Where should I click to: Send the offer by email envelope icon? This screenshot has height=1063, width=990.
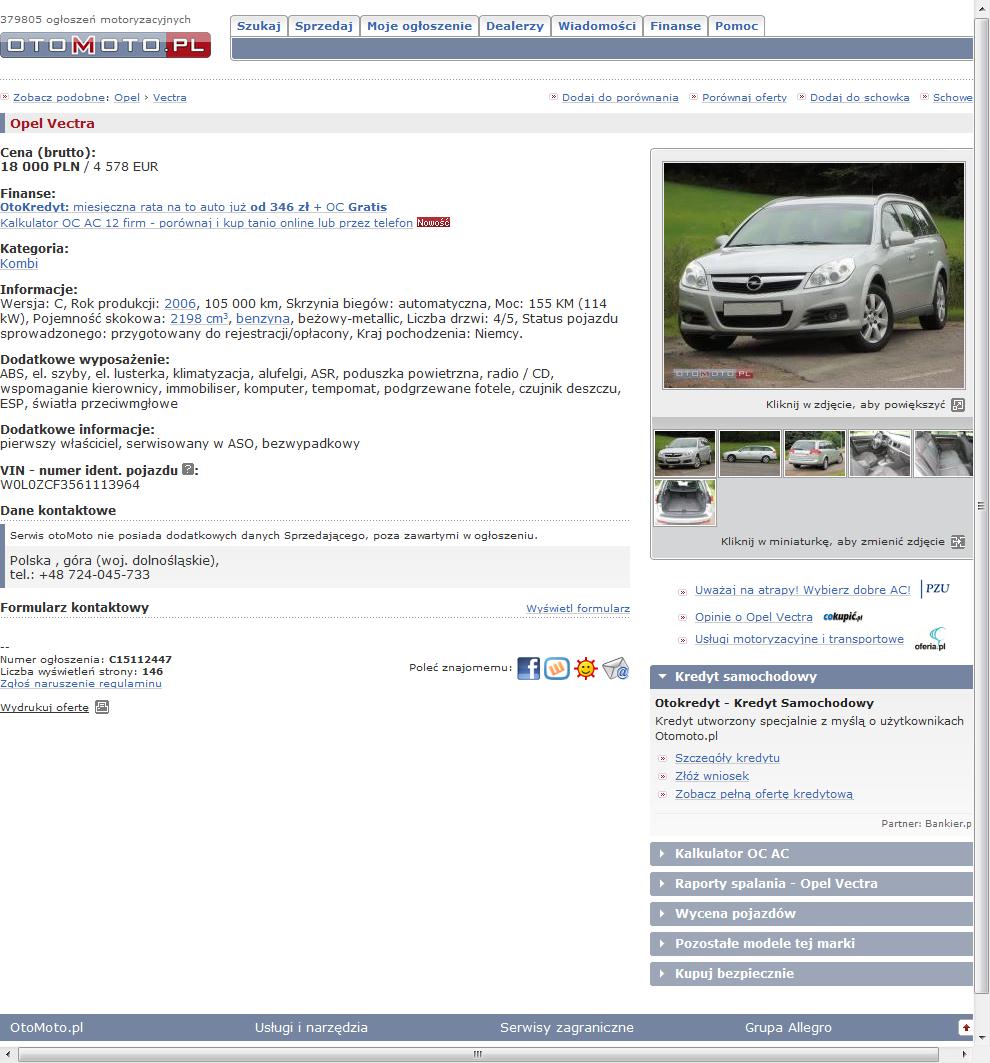point(616,668)
